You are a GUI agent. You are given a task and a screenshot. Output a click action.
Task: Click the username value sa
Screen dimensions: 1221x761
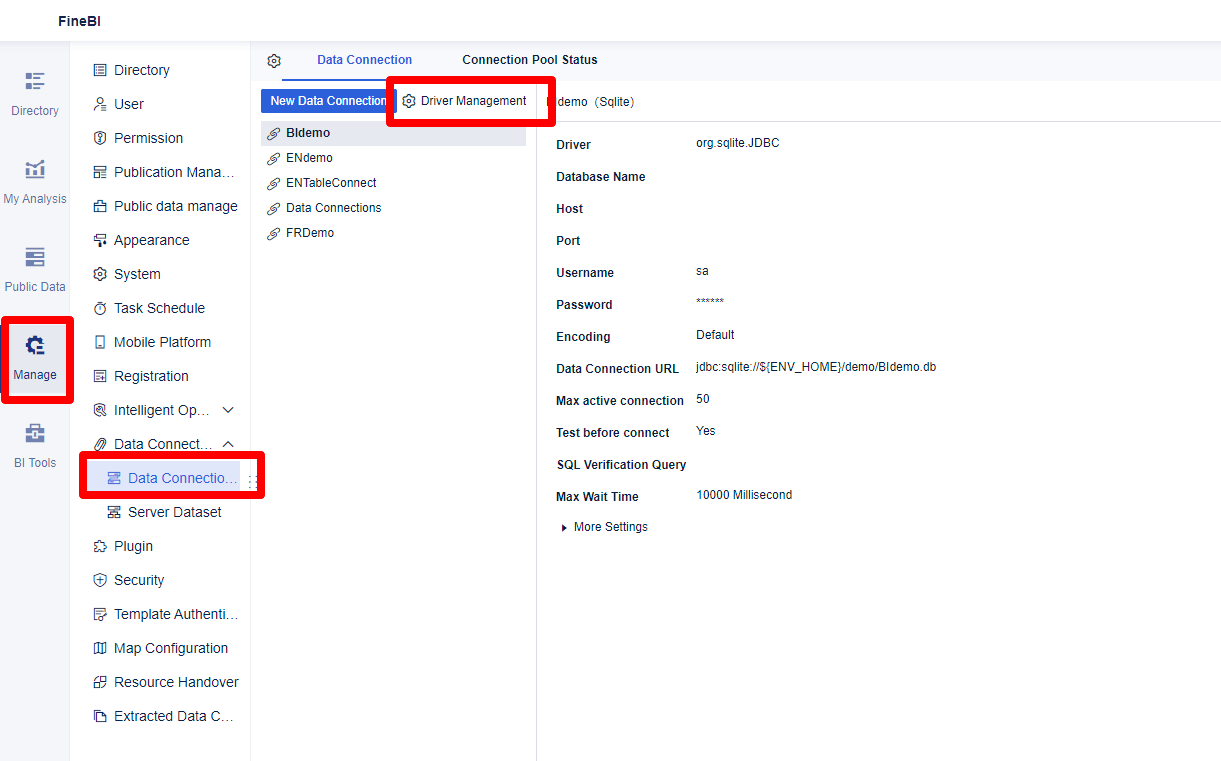pos(703,271)
